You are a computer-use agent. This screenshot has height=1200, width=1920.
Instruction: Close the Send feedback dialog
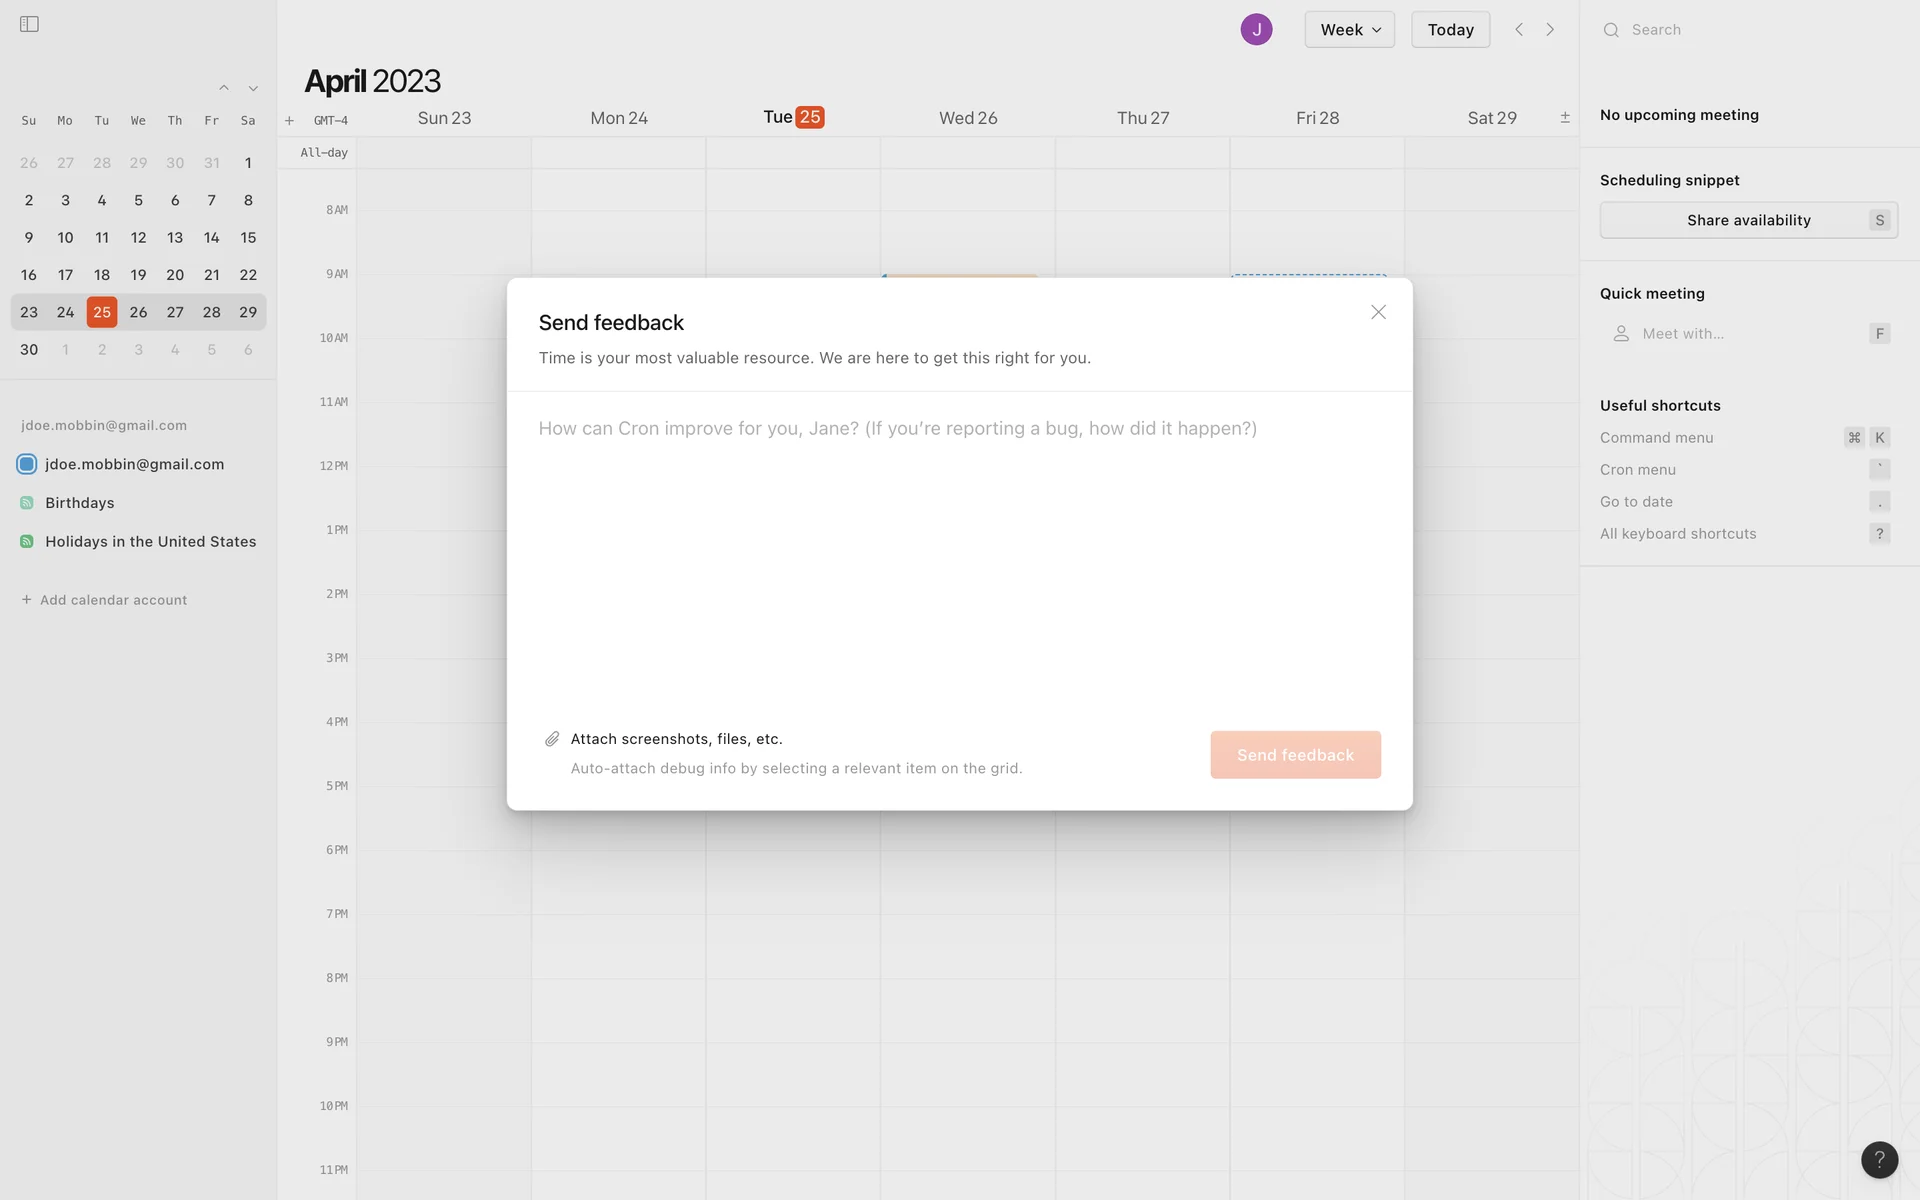coord(1378,312)
